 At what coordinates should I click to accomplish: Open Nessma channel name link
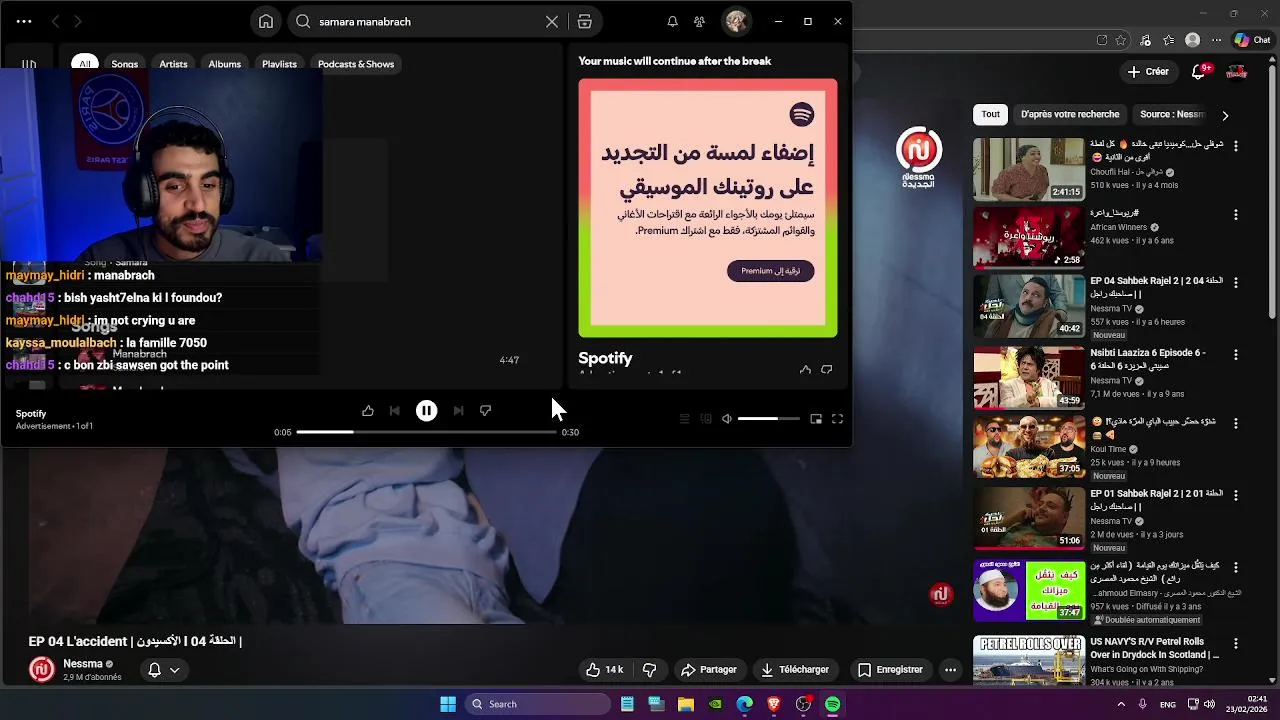[x=83, y=664]
